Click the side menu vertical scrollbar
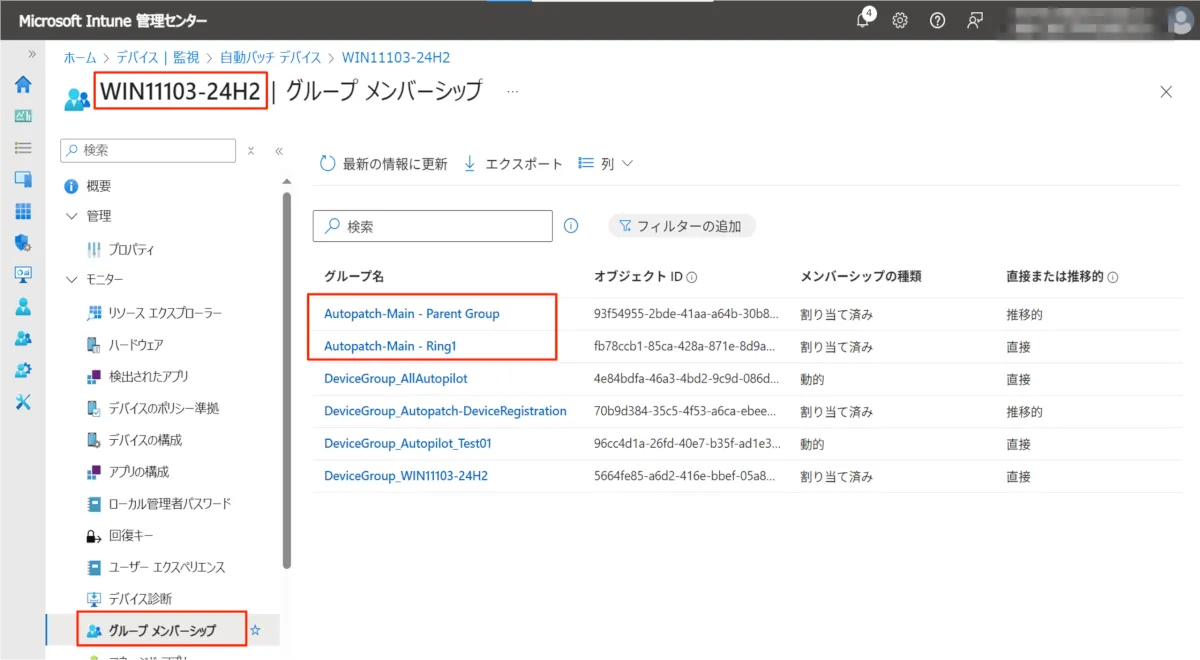This screenshot has width=1200, height=660. click(x=287, y=380)
